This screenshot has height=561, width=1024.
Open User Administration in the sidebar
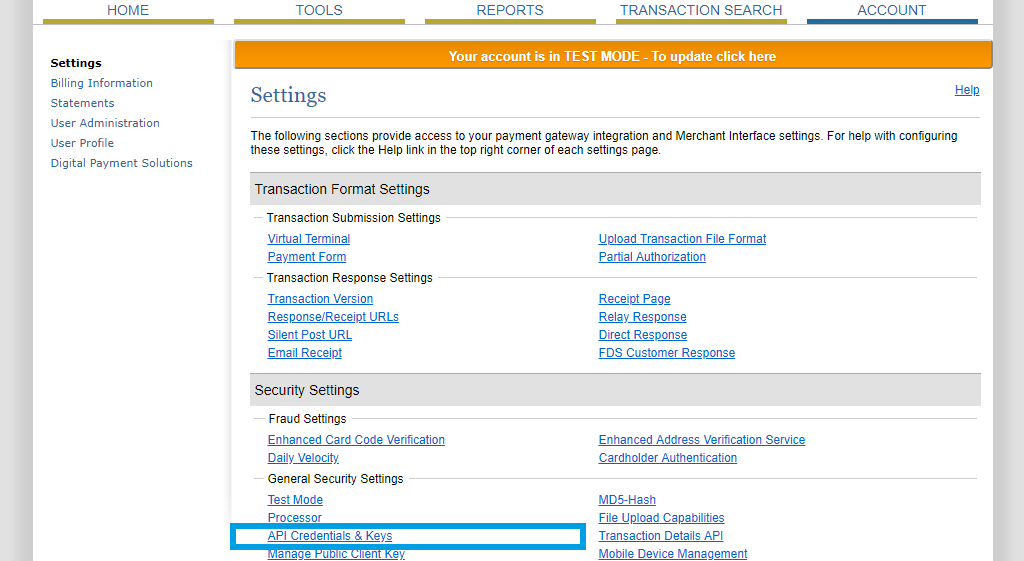pos(105,123)
